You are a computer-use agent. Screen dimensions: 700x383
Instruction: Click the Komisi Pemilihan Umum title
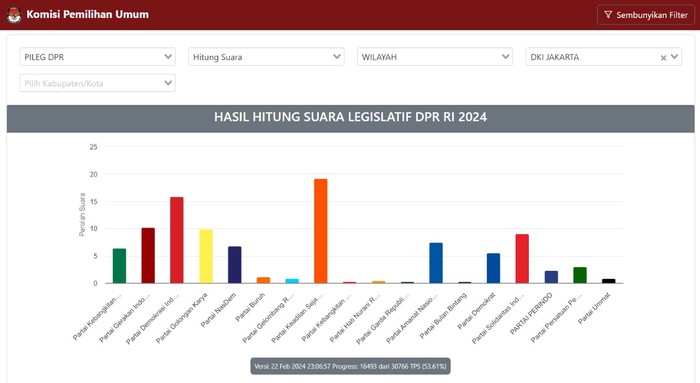(x=88, y=14)
